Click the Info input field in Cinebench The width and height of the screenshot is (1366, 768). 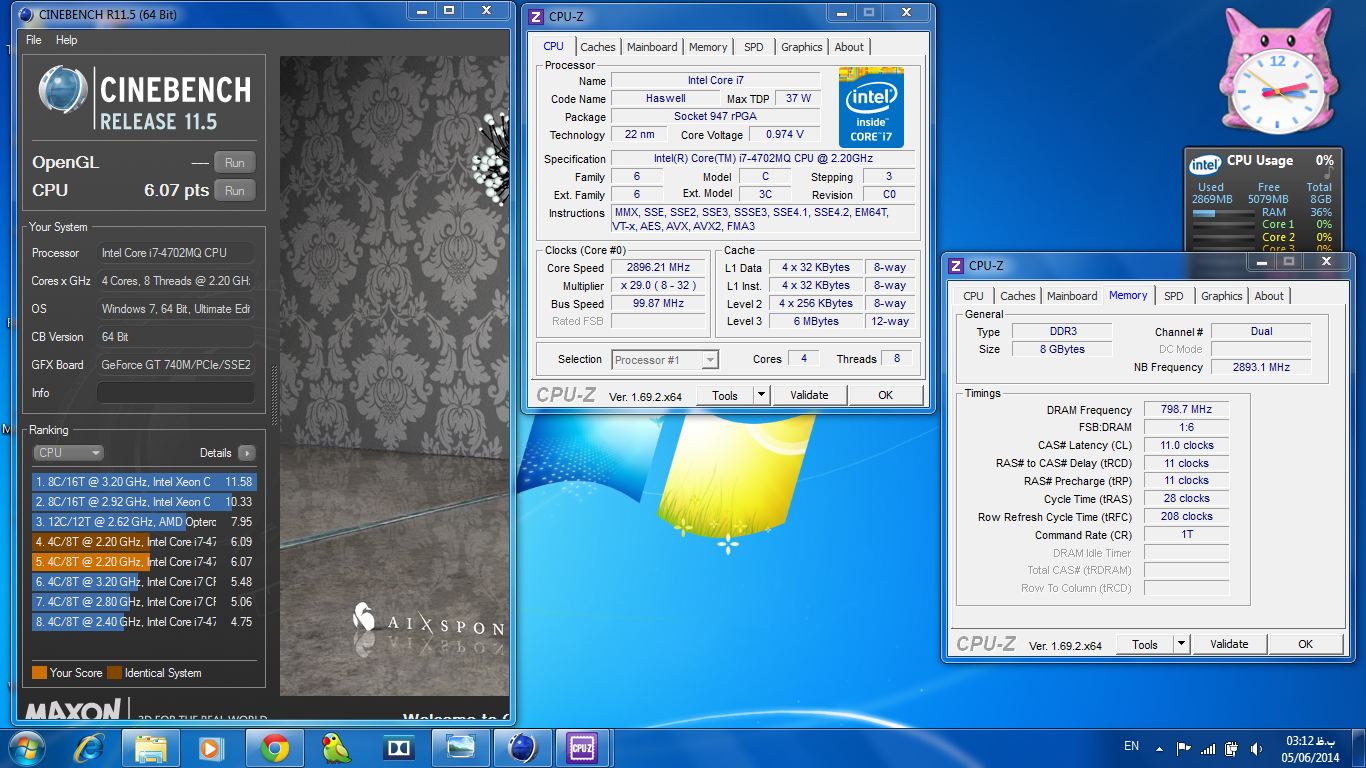[x=176, y=393]
